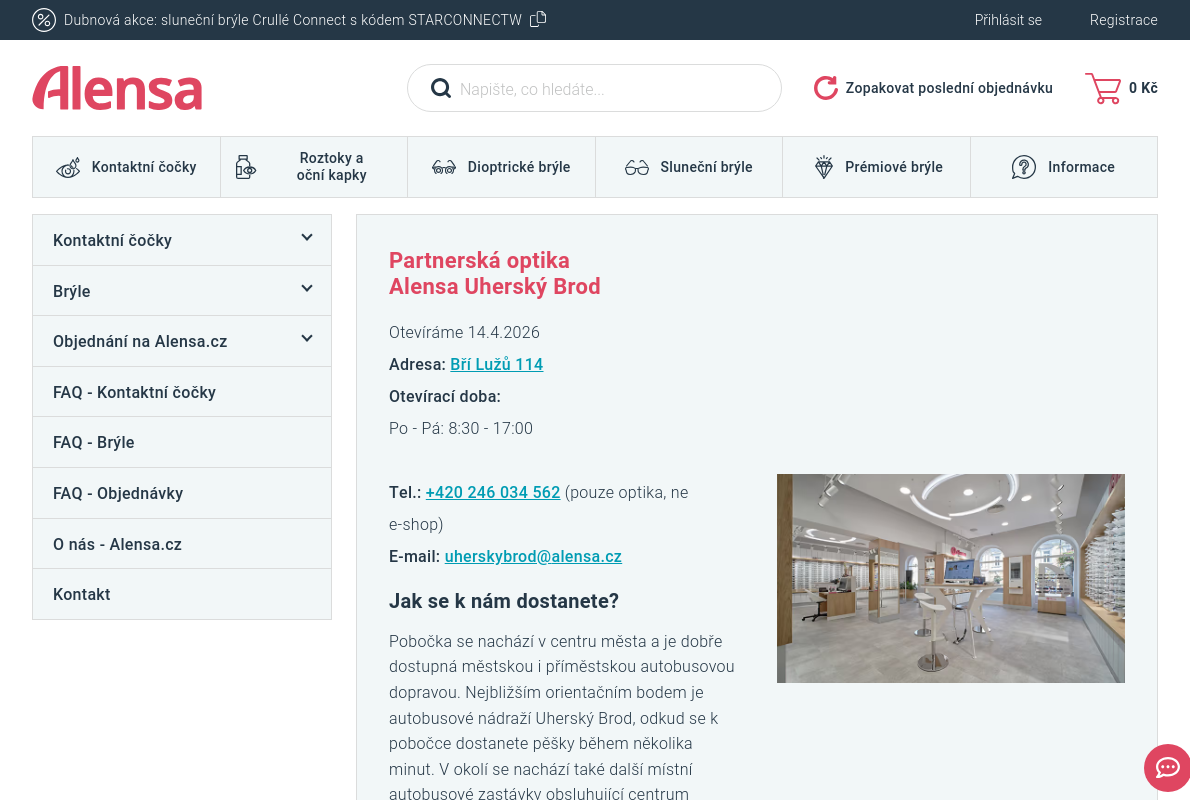Click the solution bottle icon
The image size is (1200, 800).
[245, 167]
